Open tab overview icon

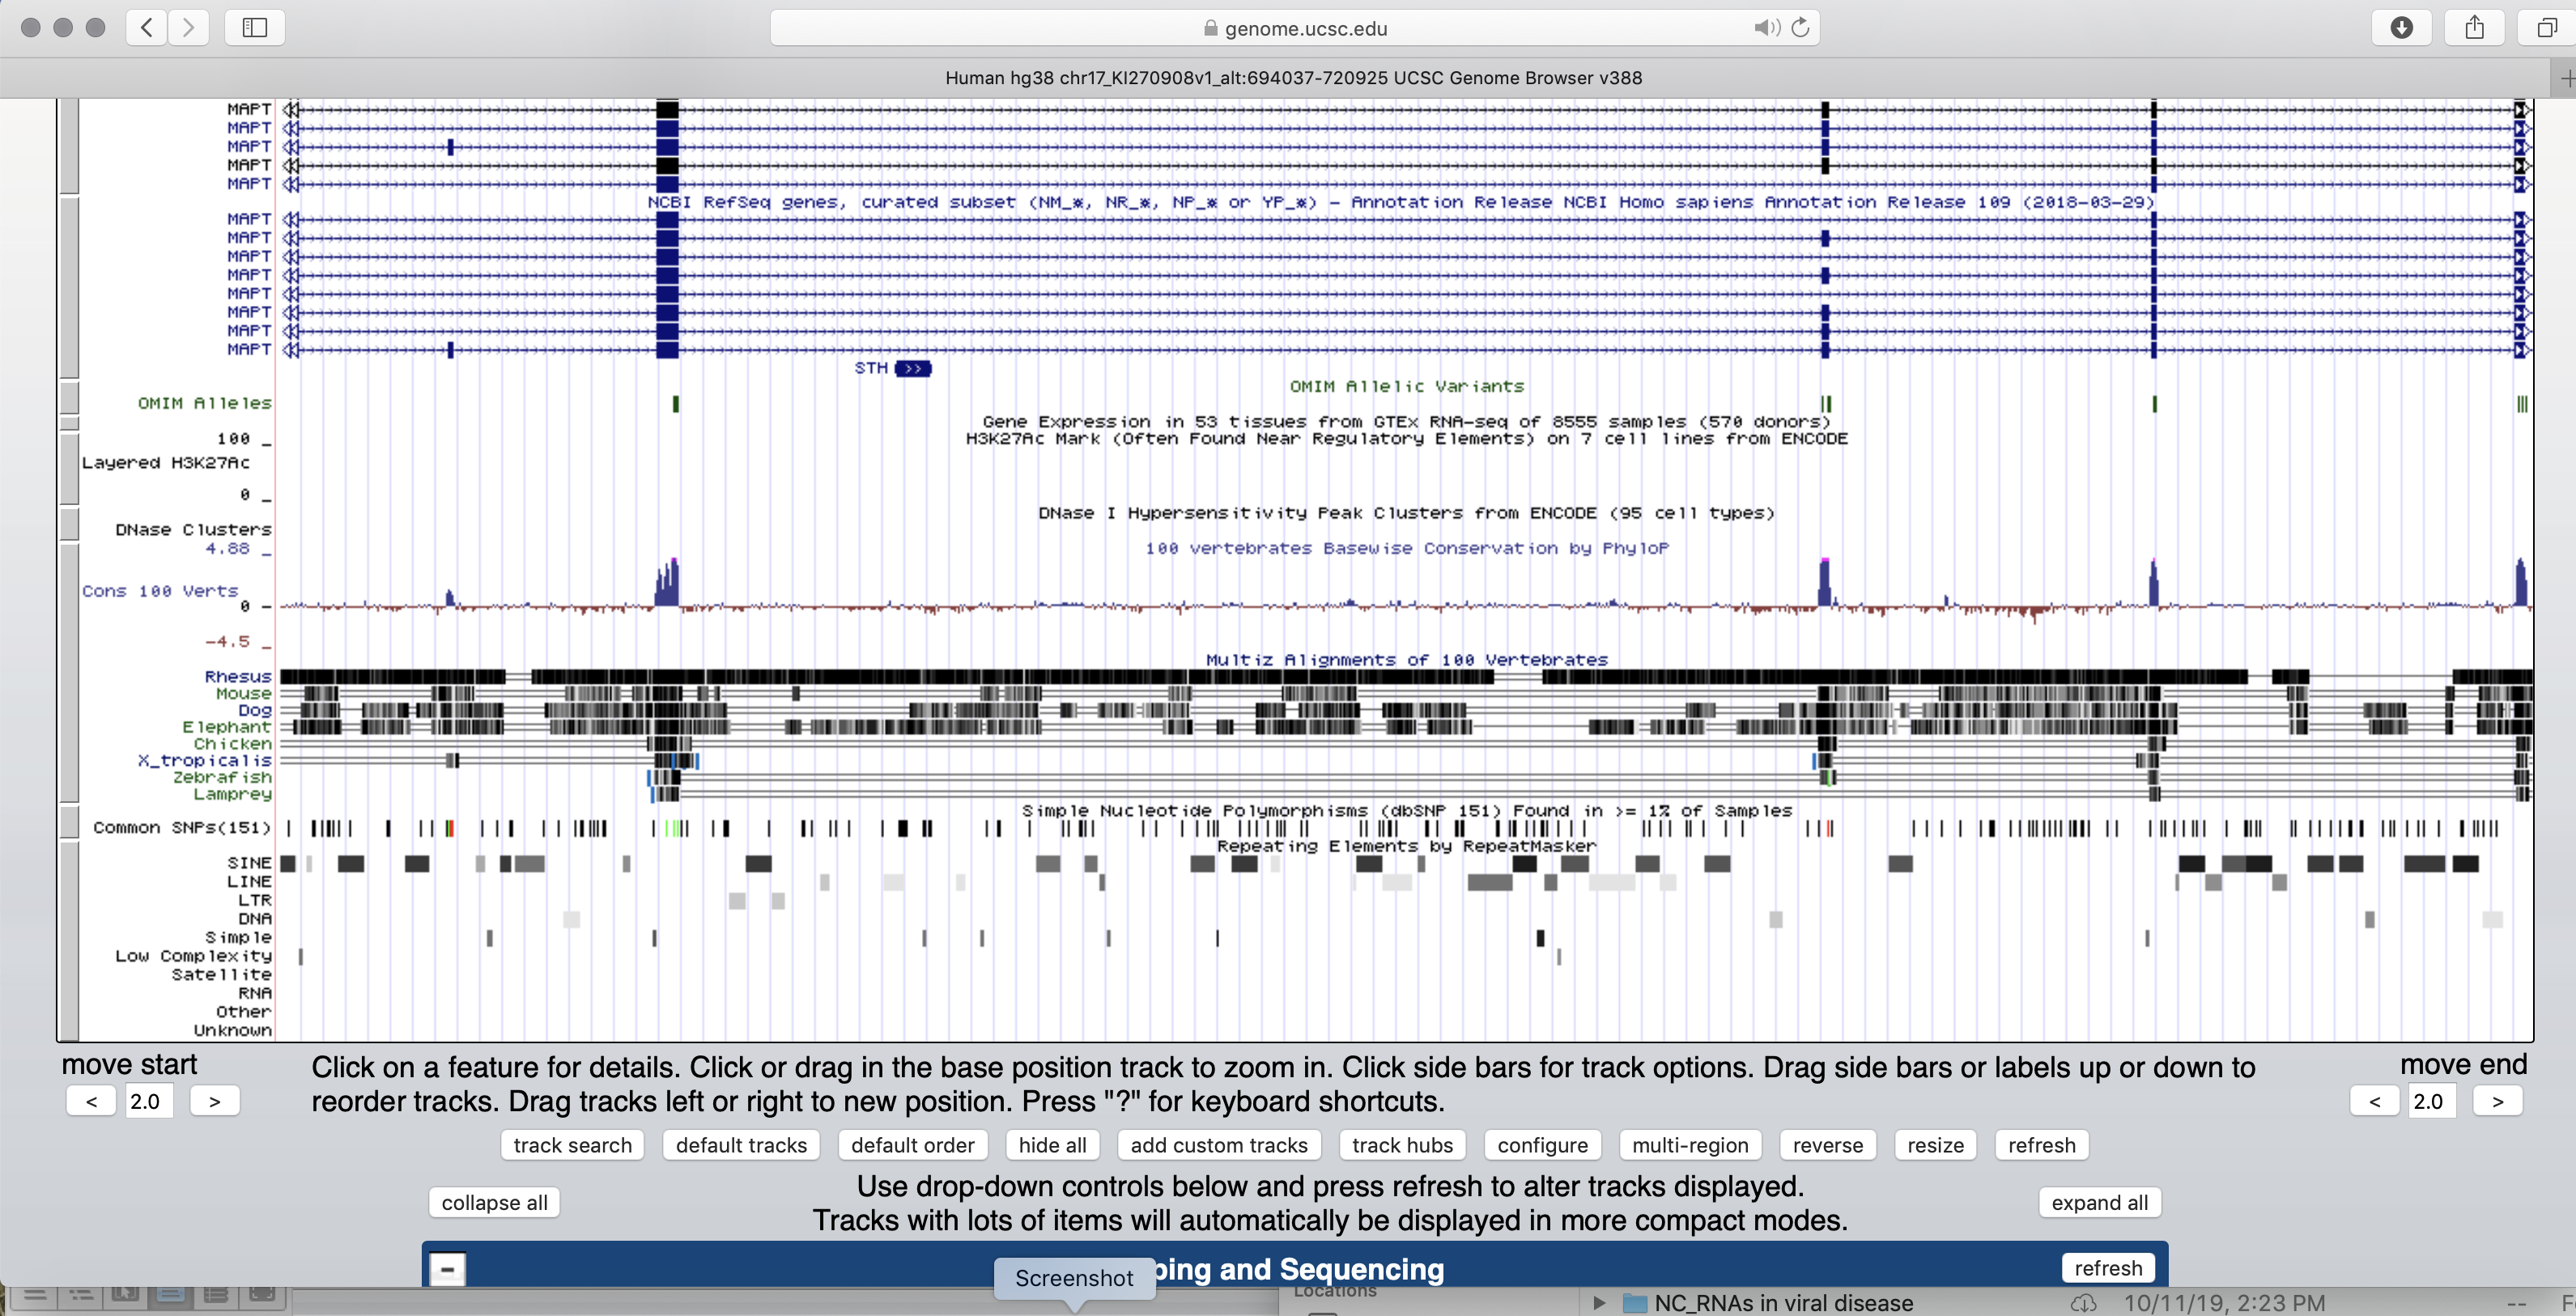pyautogui.click(x=2546, y=27)
